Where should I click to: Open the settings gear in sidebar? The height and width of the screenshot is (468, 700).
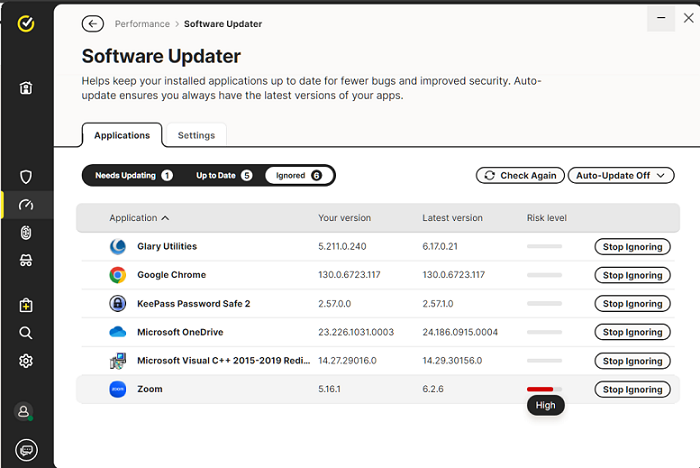[x=26, y=361]
